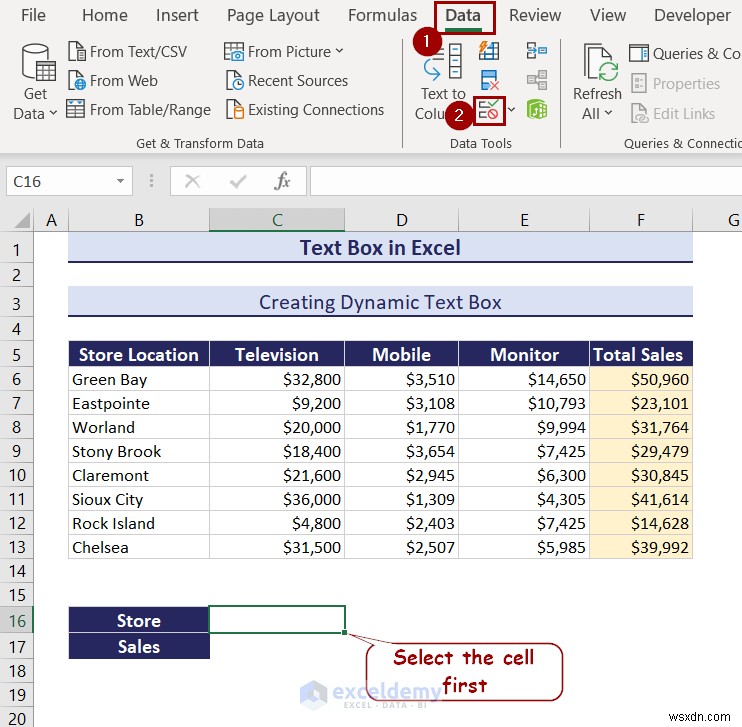Open the File tab
Screen dimensions: 742x727
tap(33, 15)
